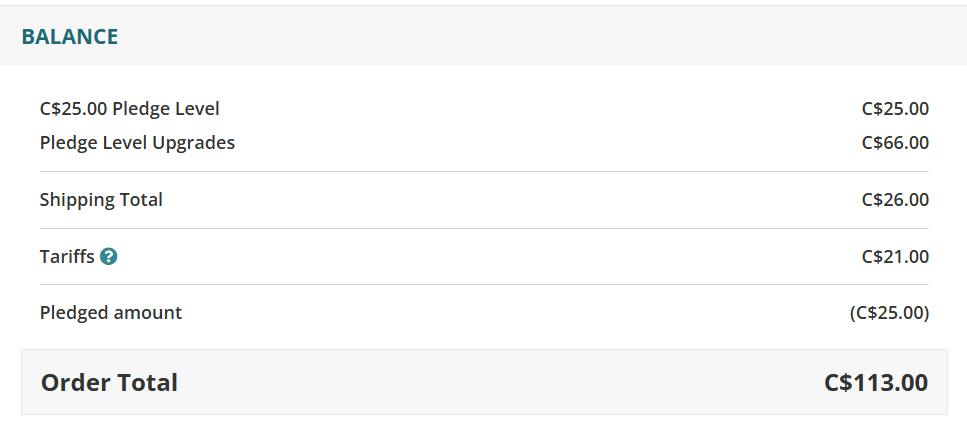This screenshot has width=967, height=430.
Task: Click the BALANCE section heading
Action: click(70, 37)
